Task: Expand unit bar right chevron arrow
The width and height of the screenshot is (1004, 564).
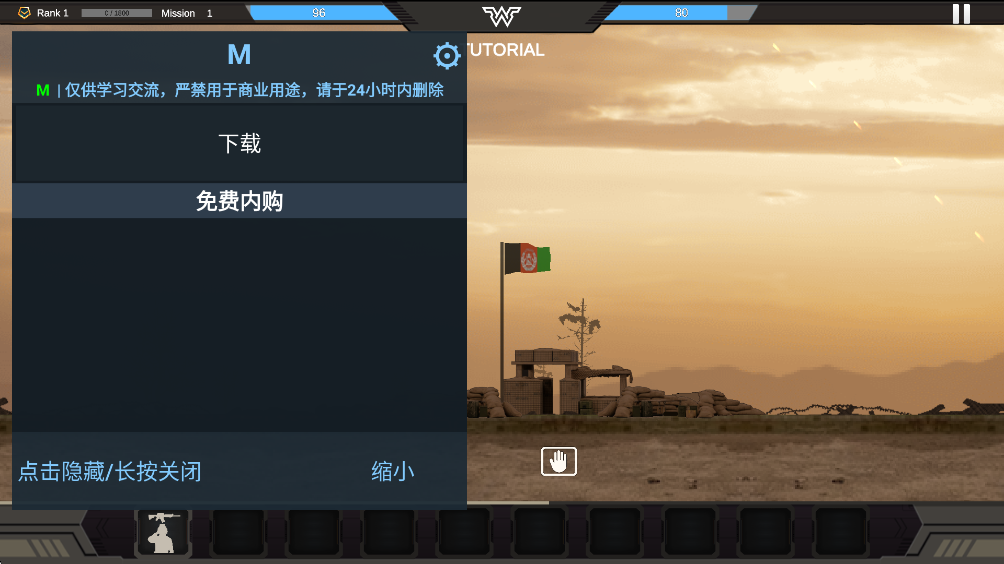Action: click(x=900, y=529)
